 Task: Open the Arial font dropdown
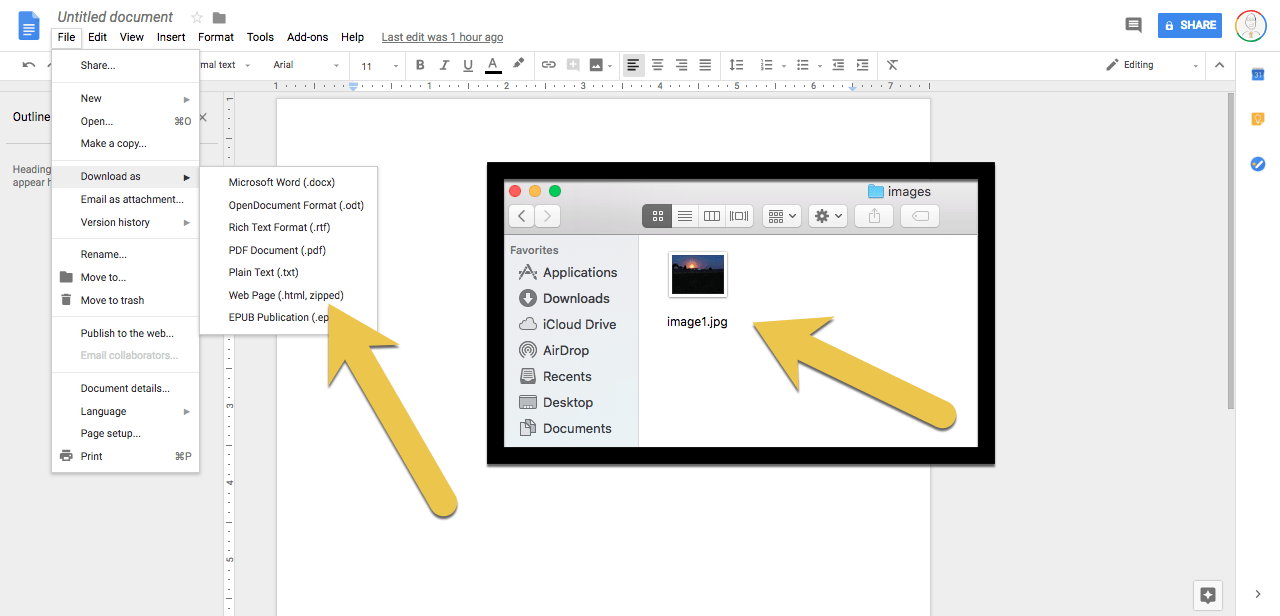coord(307,65)
